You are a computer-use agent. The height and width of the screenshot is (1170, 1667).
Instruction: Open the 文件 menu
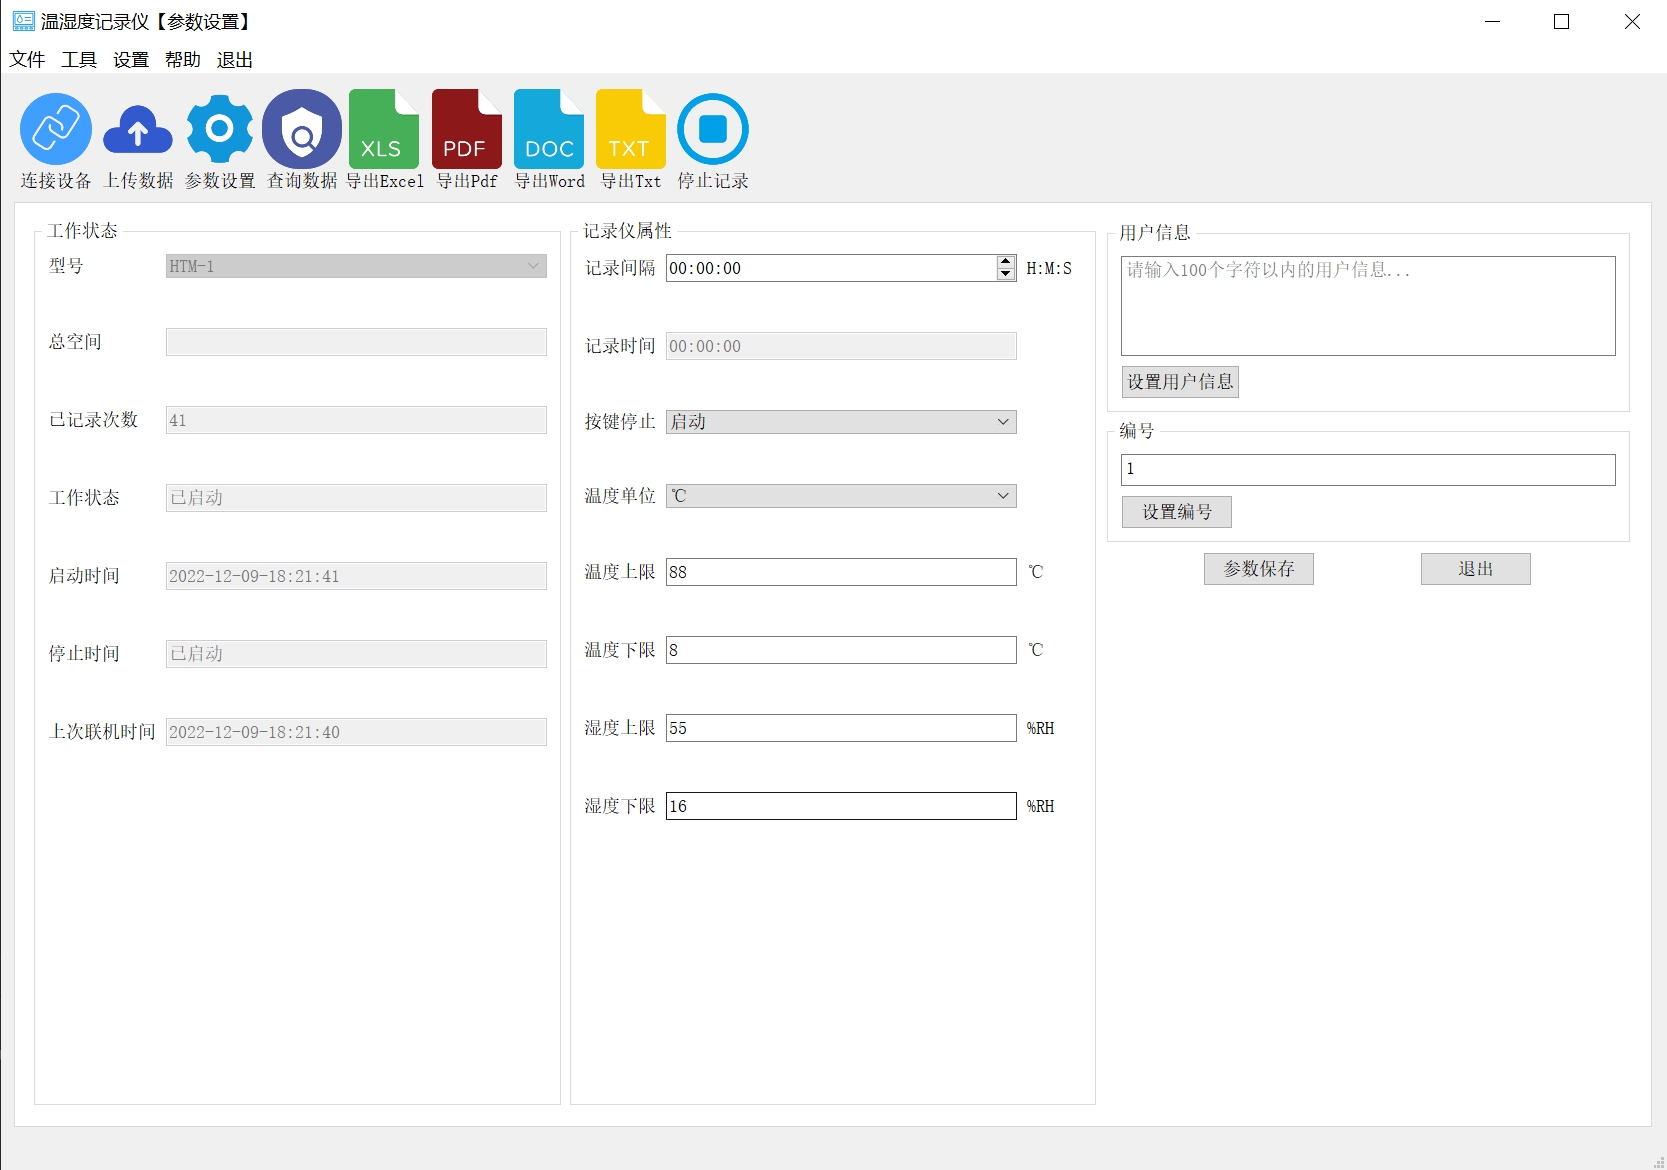click(x=27, y=60)
